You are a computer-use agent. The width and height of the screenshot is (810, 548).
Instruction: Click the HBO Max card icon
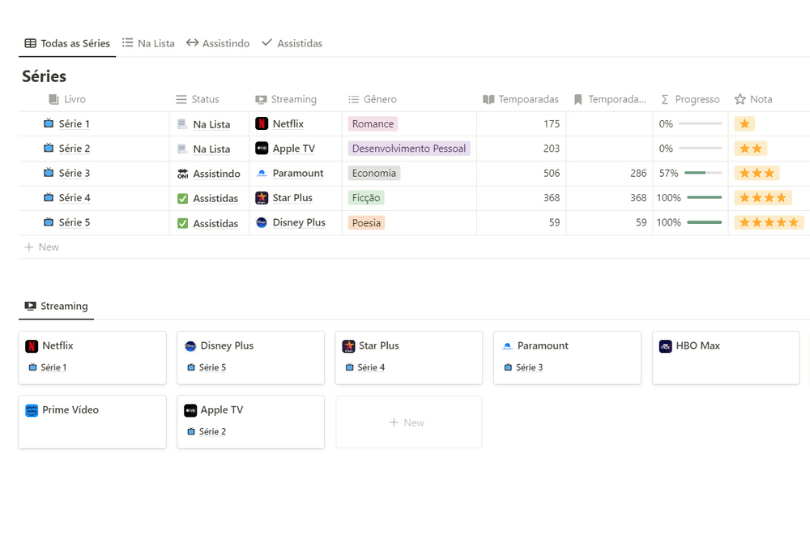pyautogui.click(x=666, y=346)
